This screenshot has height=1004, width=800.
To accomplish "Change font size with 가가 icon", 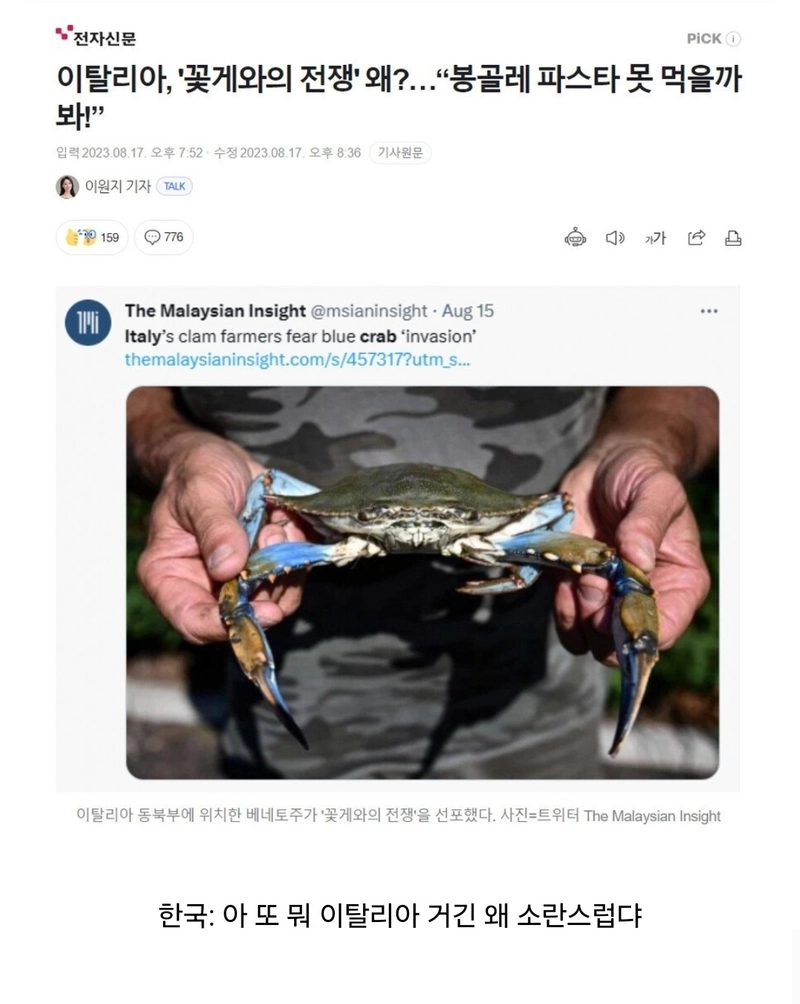I will (655, 238).
